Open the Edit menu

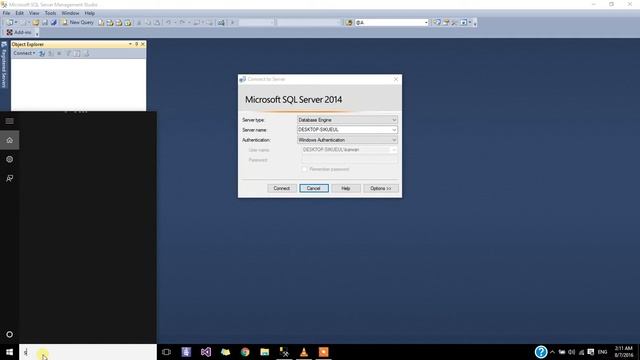20,13
